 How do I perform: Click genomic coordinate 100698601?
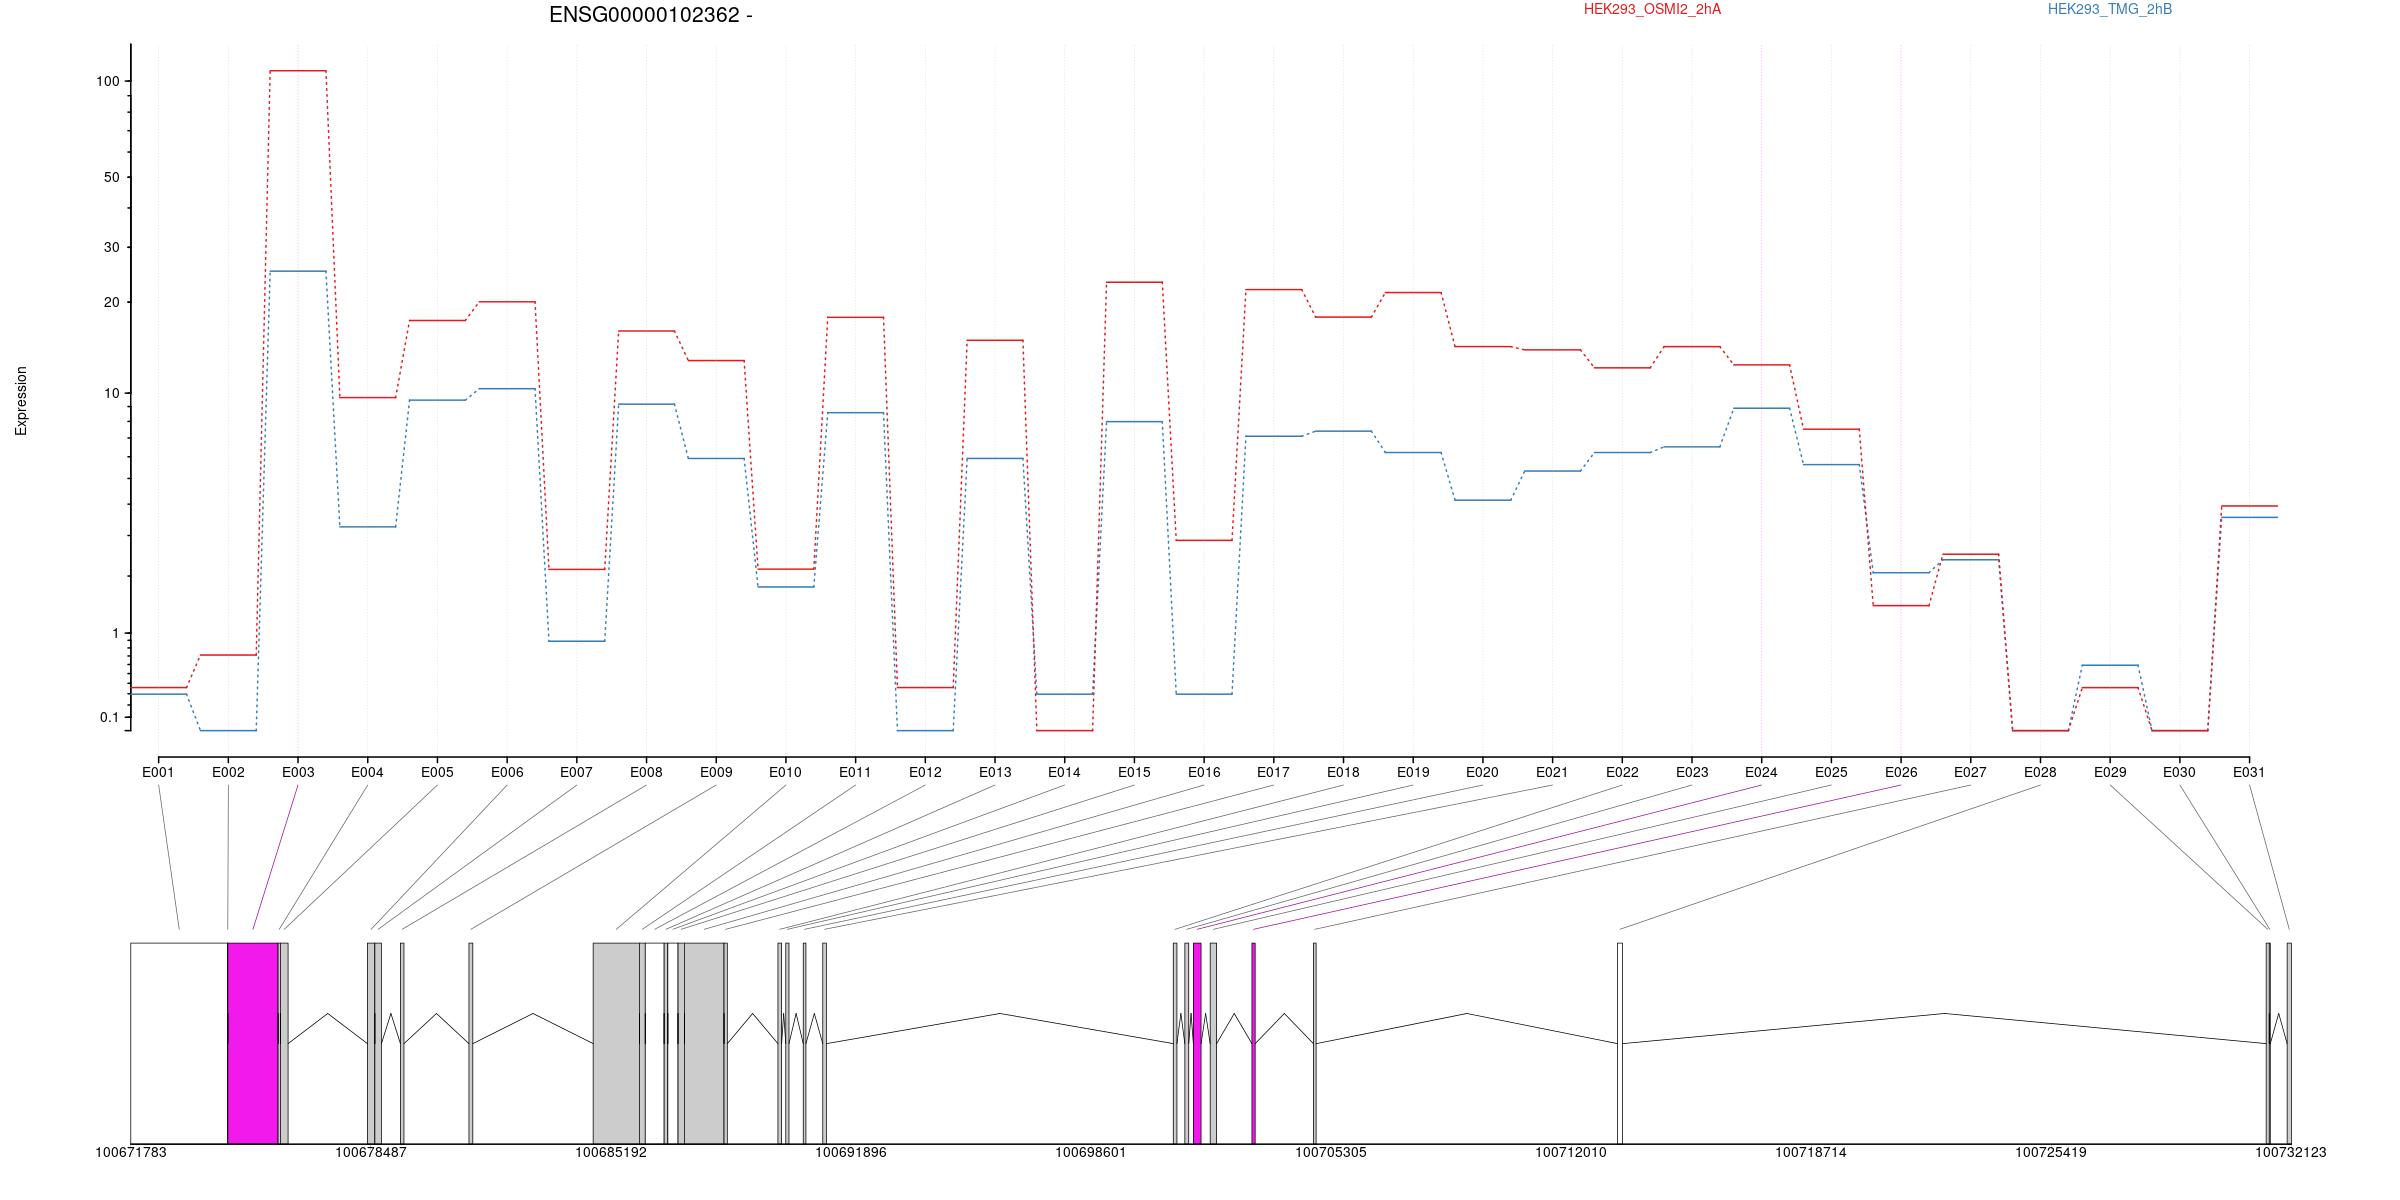(1091, 1153)
